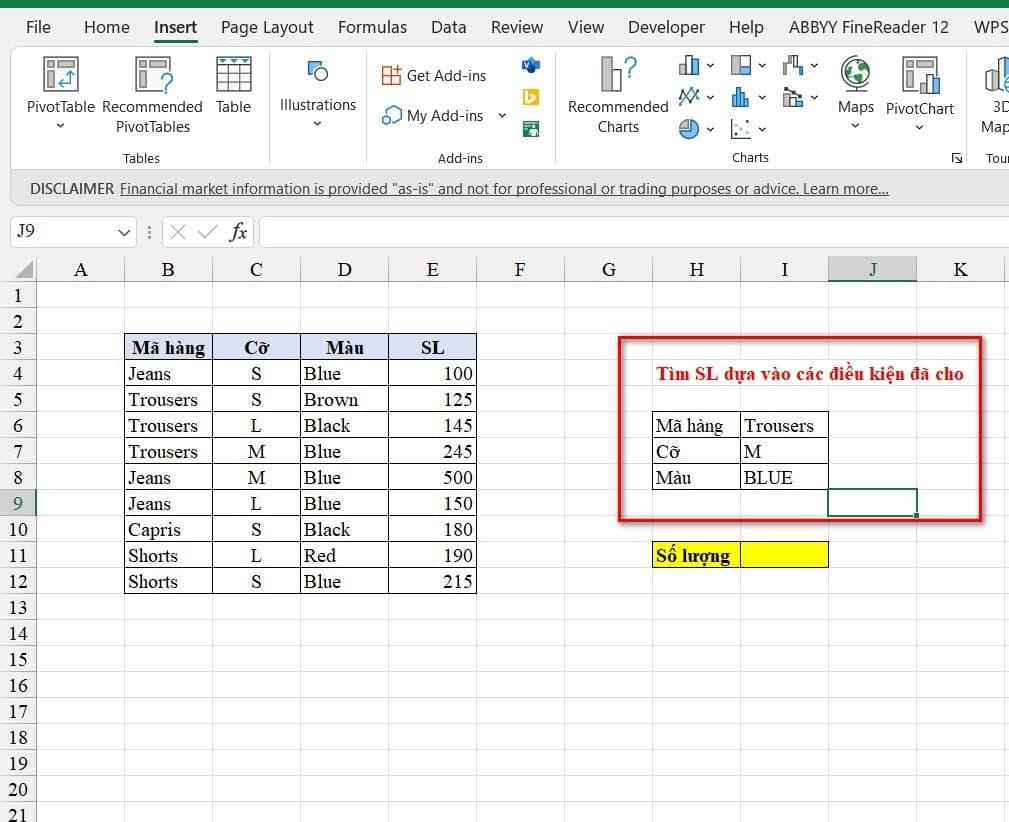The image size is (1009, 822).
Task: Select the yellow Số lượng result cell
Action: 784,555
